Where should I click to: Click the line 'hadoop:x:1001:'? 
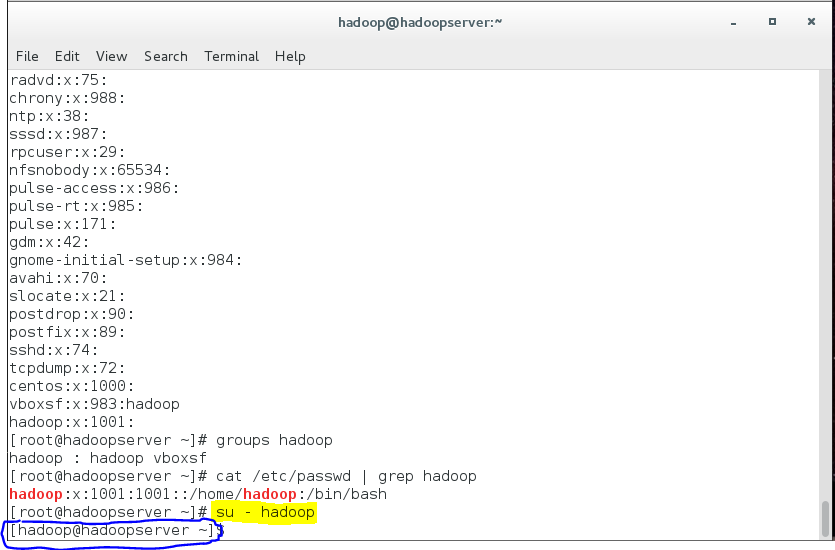click(72, 422)
